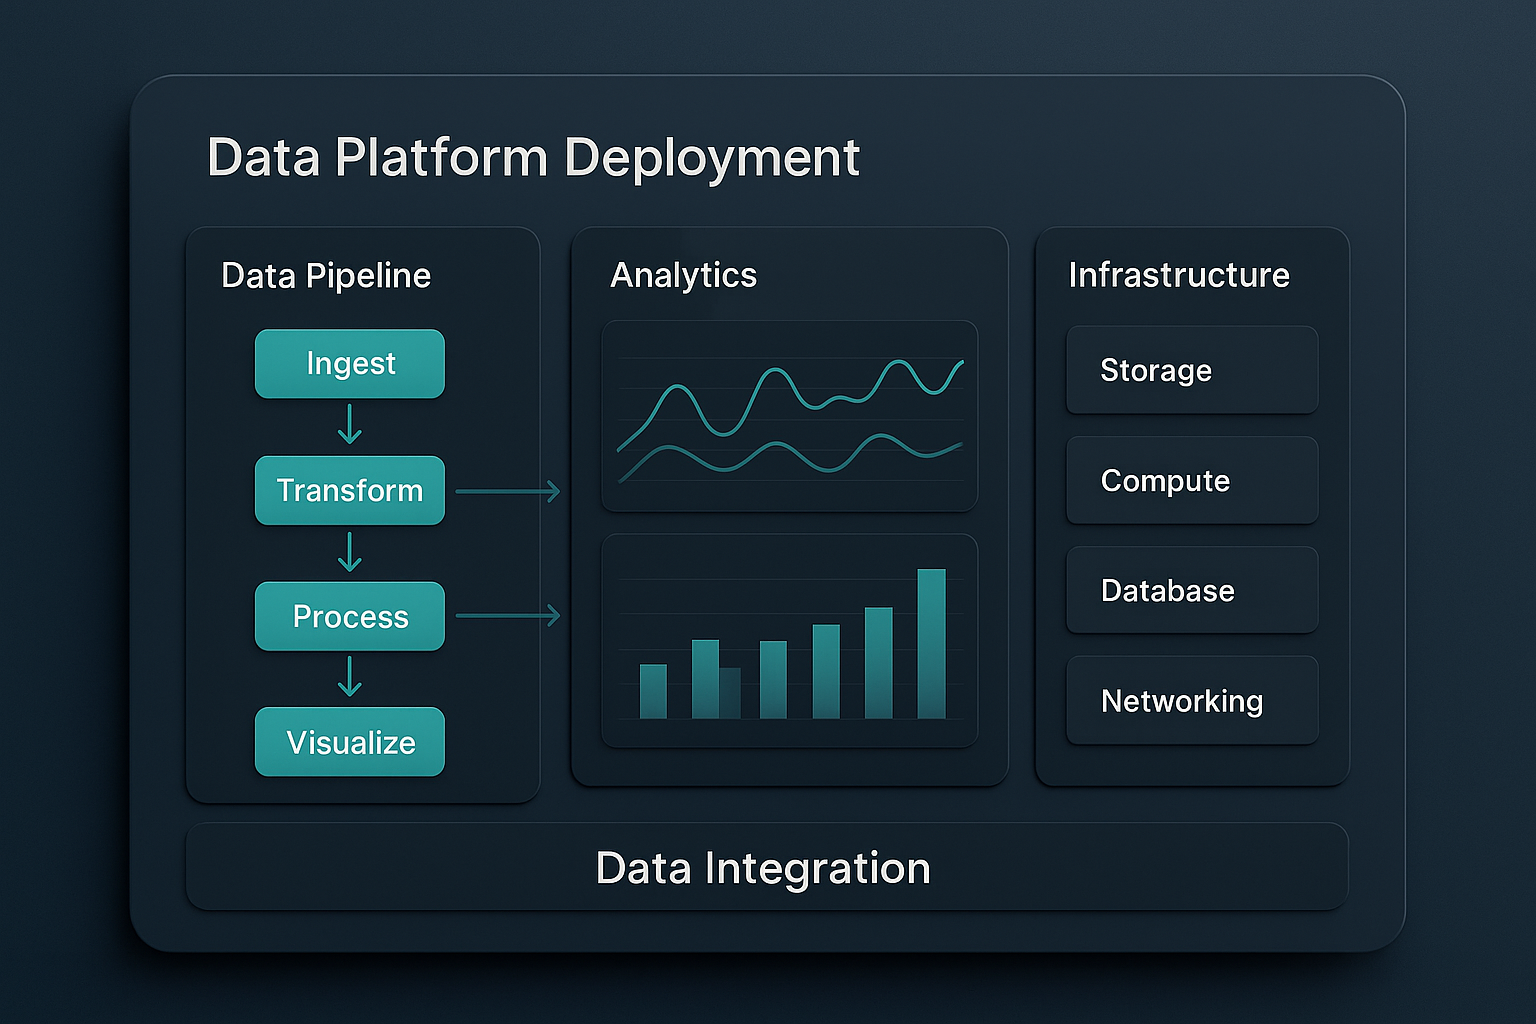Click the Data Pipeline panel header
Image resolution: width=1536 pixels, height=1024 pixels.
click(x=325, y=275)
